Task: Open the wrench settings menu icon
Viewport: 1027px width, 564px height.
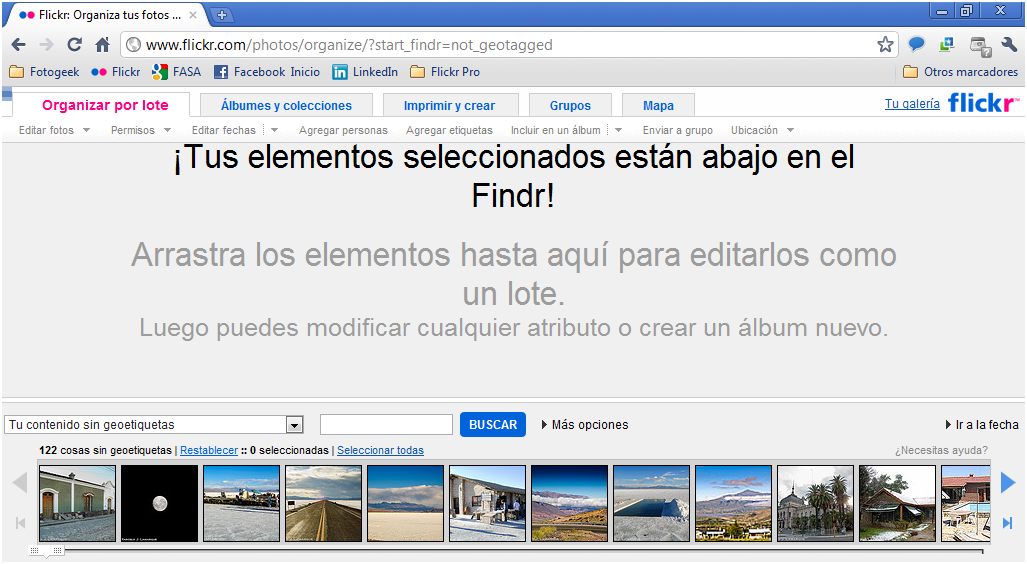Action: coord(1009,45)
